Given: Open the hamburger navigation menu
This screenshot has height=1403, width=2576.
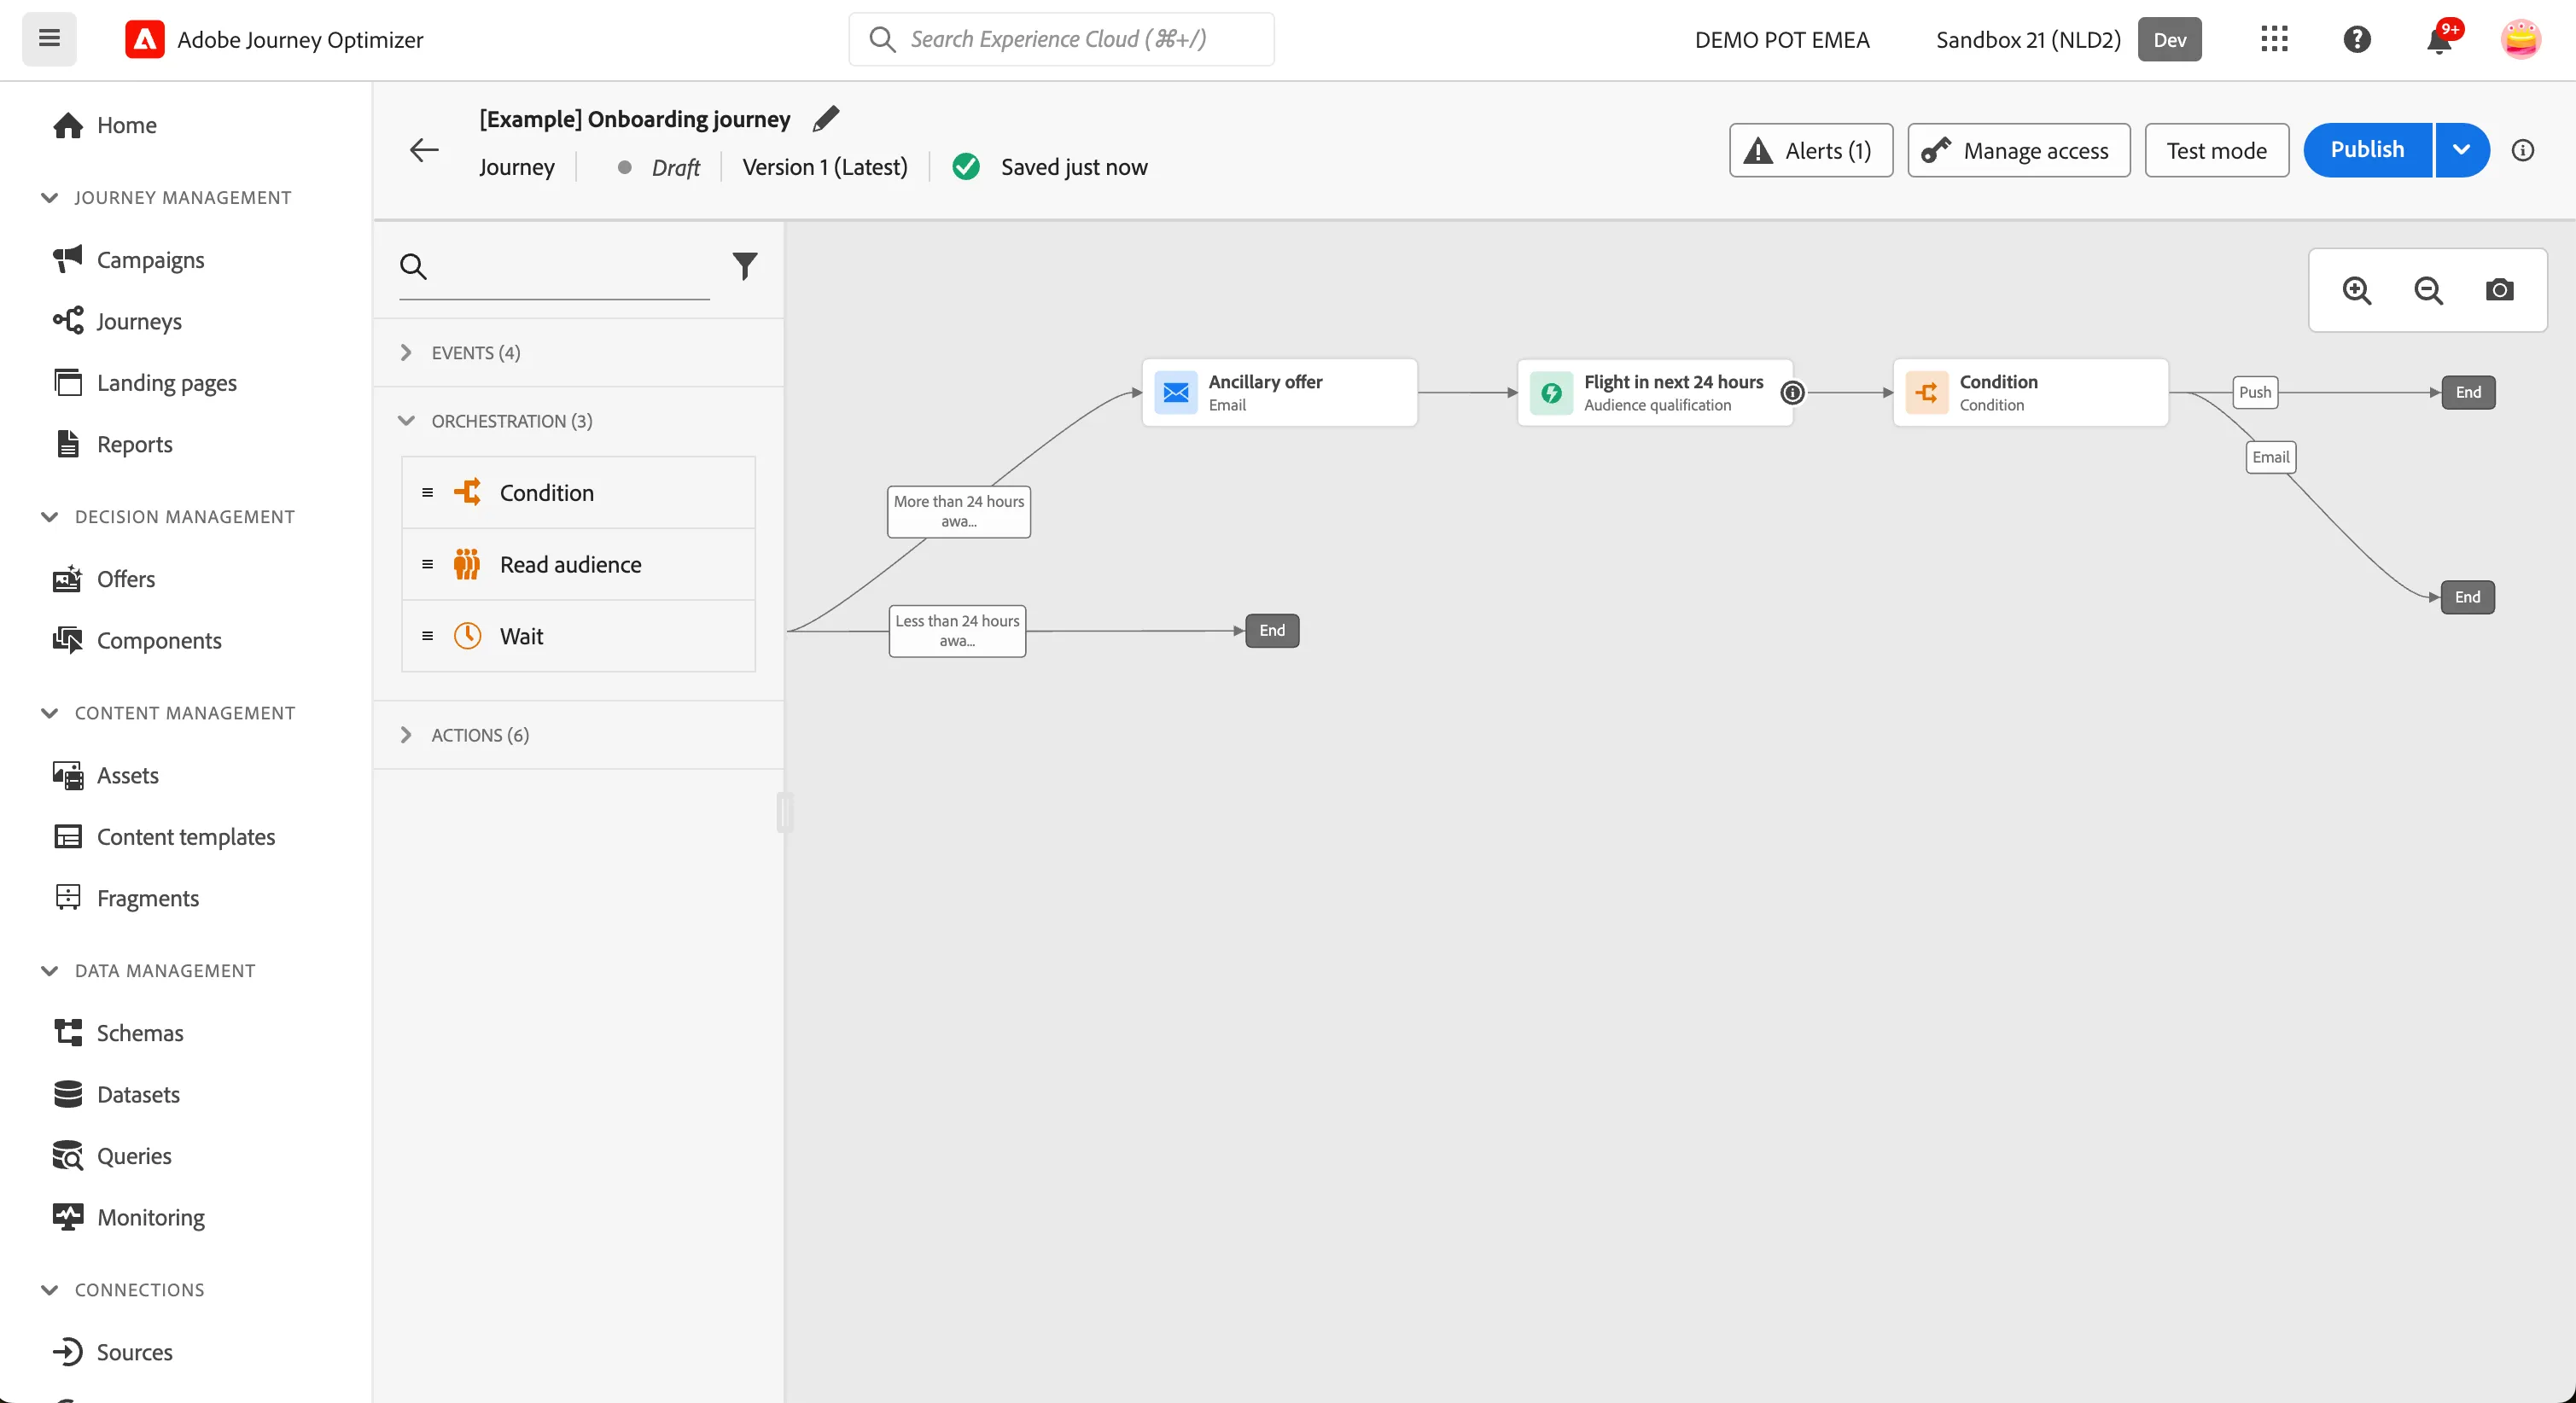Looking at the screenshot, I should click(x=49, y=39).
